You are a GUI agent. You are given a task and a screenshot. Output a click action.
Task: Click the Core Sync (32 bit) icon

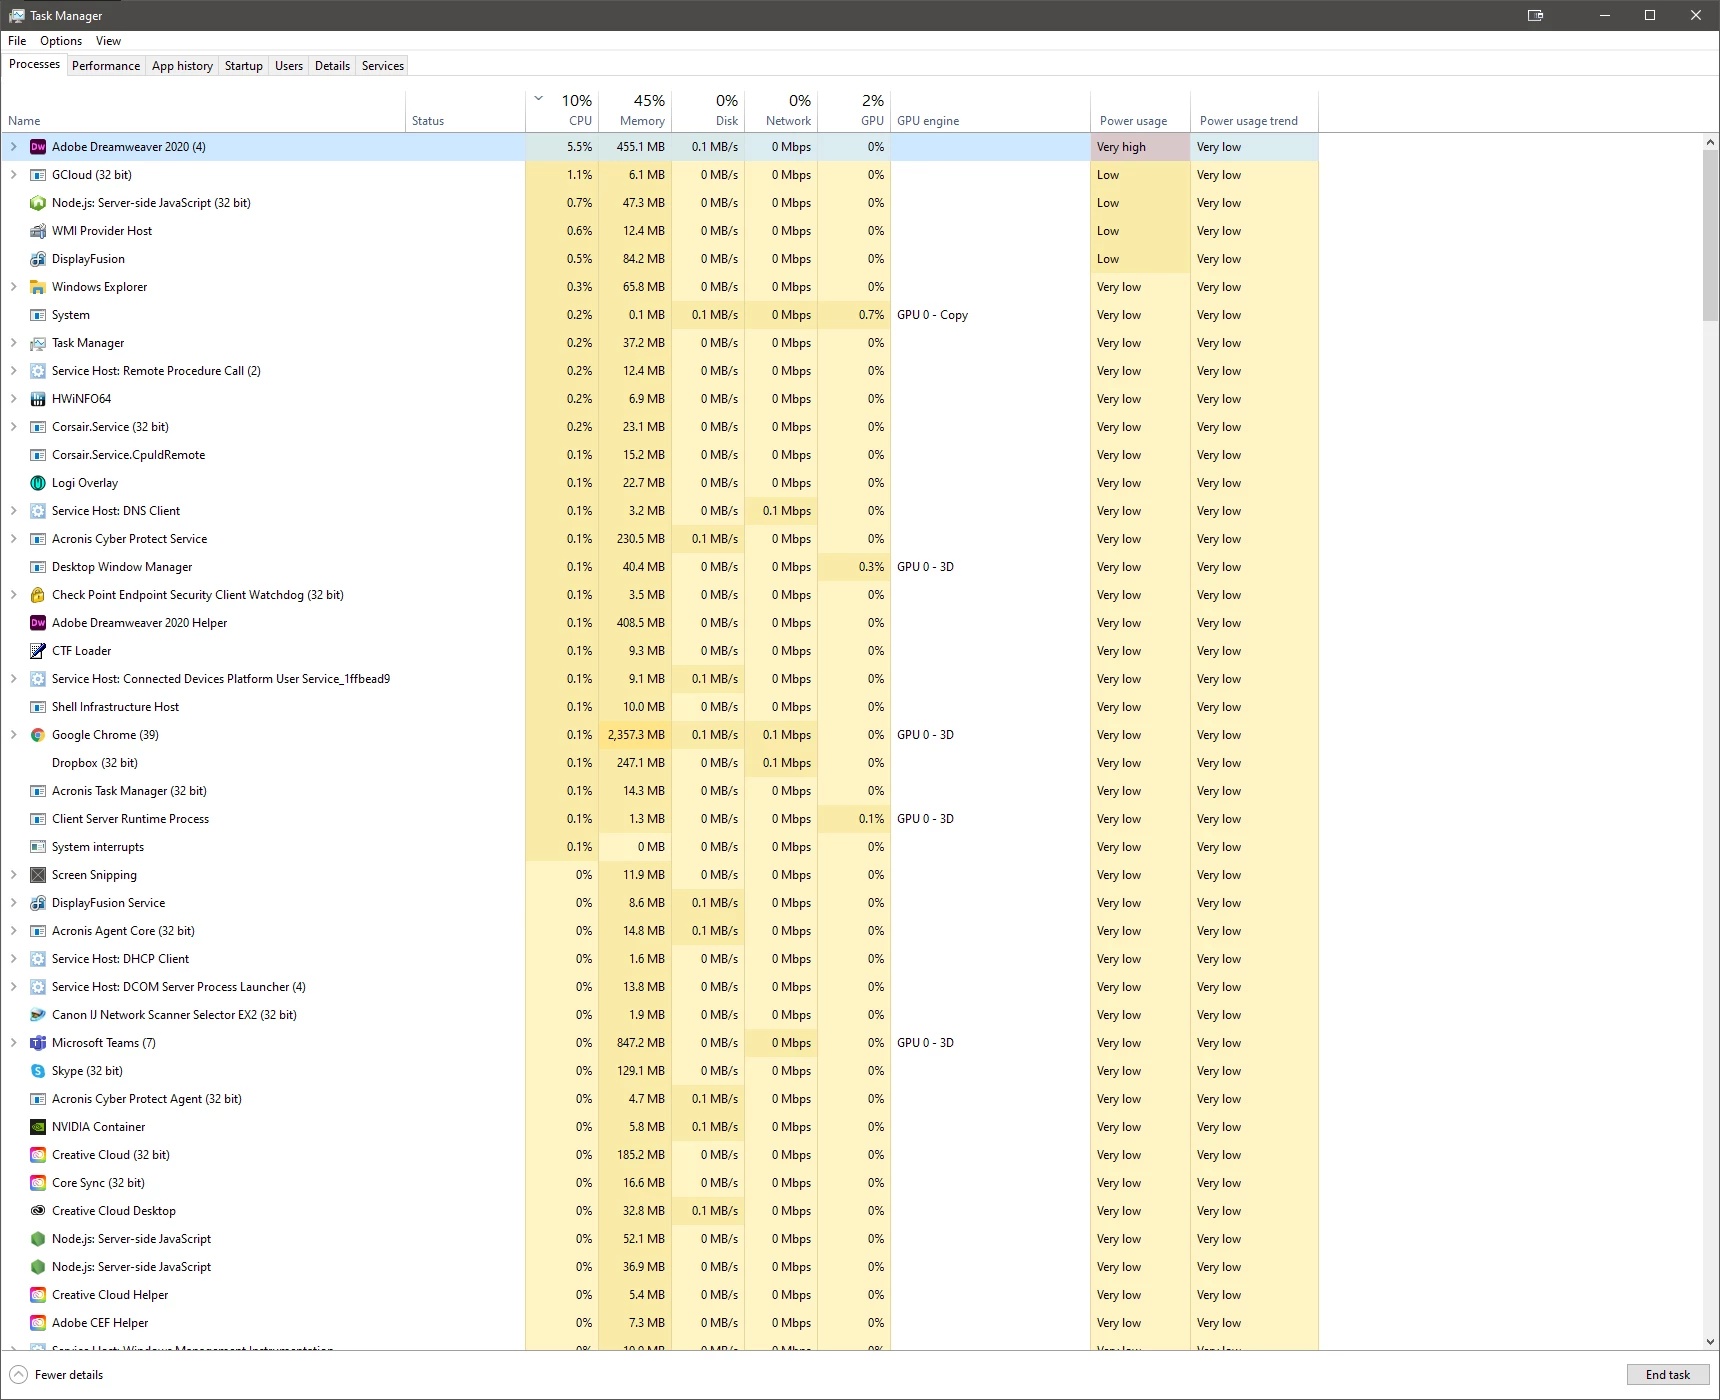(38, 1183)
